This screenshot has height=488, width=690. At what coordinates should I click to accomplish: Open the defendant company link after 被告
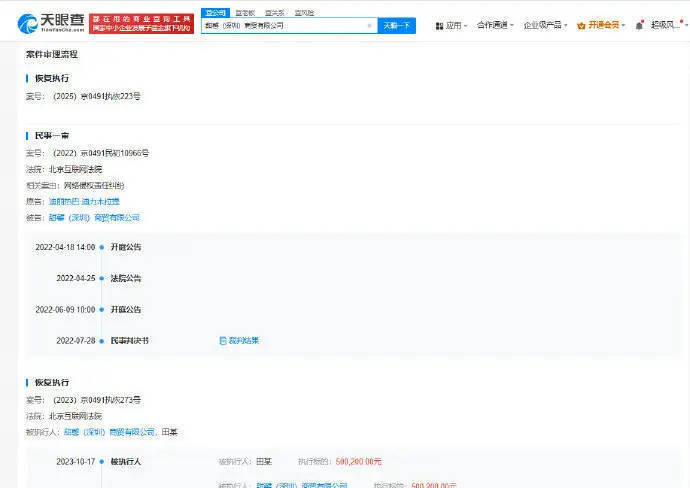tap(94, 217)
